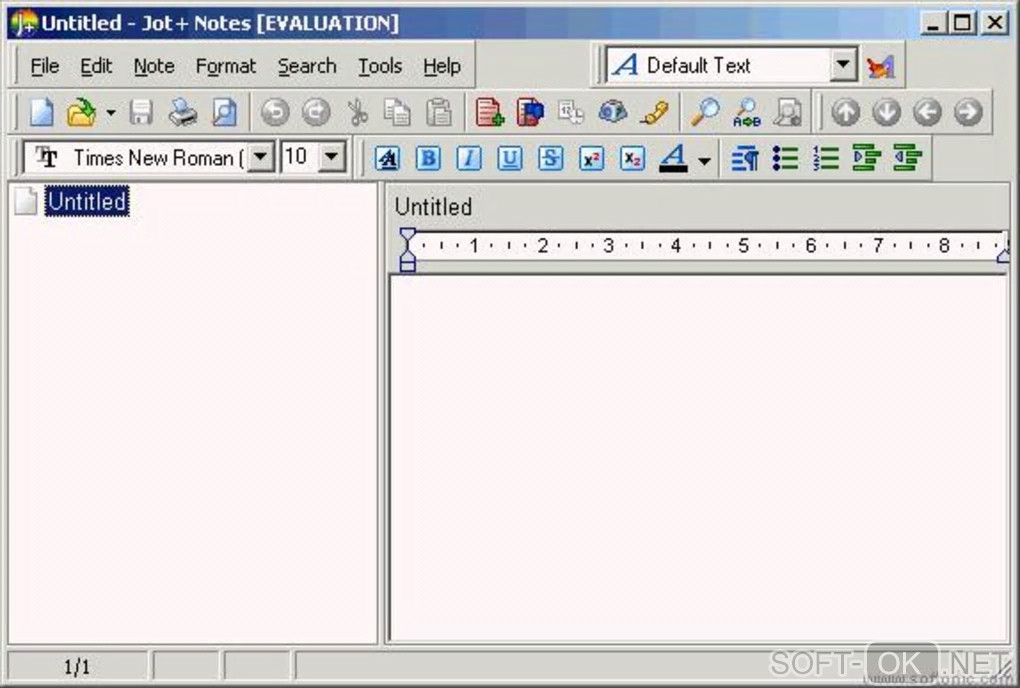
Task: Open the File menu
Action: pos(45,66)
